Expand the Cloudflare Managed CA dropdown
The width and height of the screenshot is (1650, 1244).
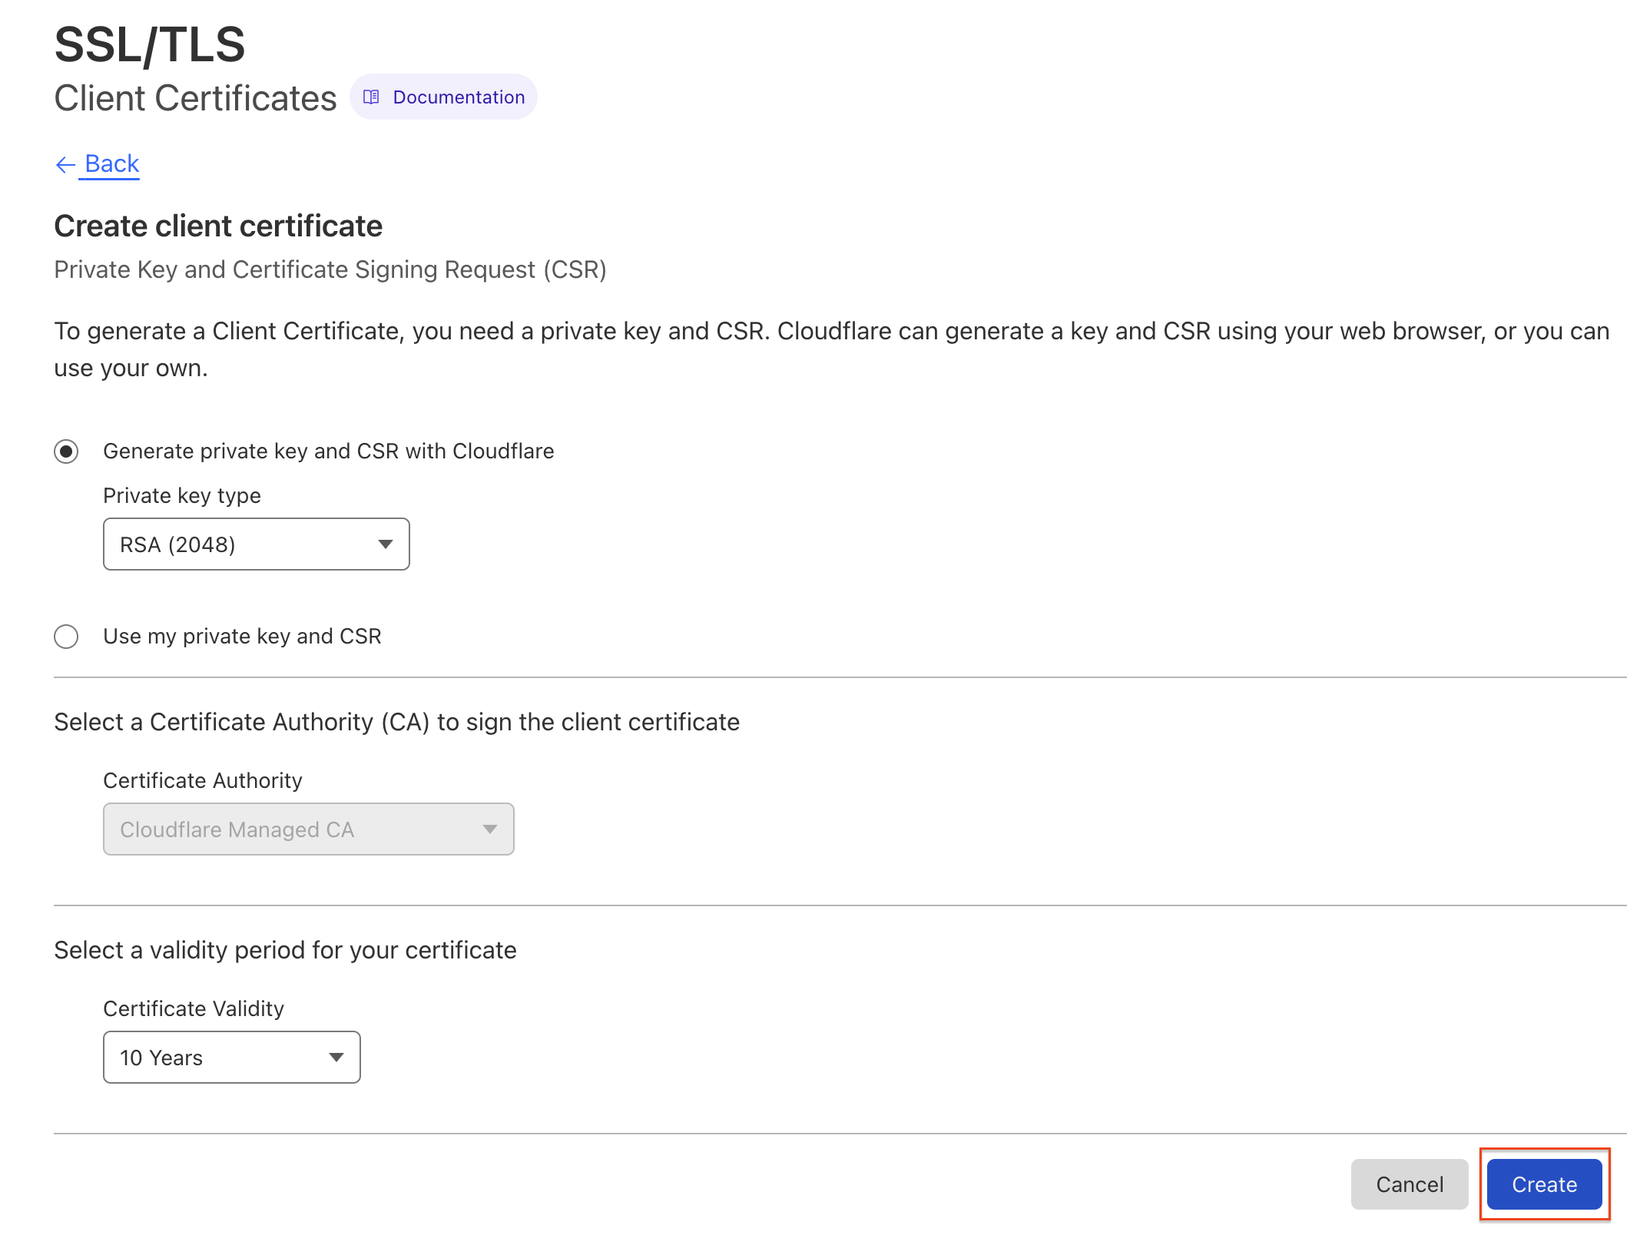tap(308, 829)
